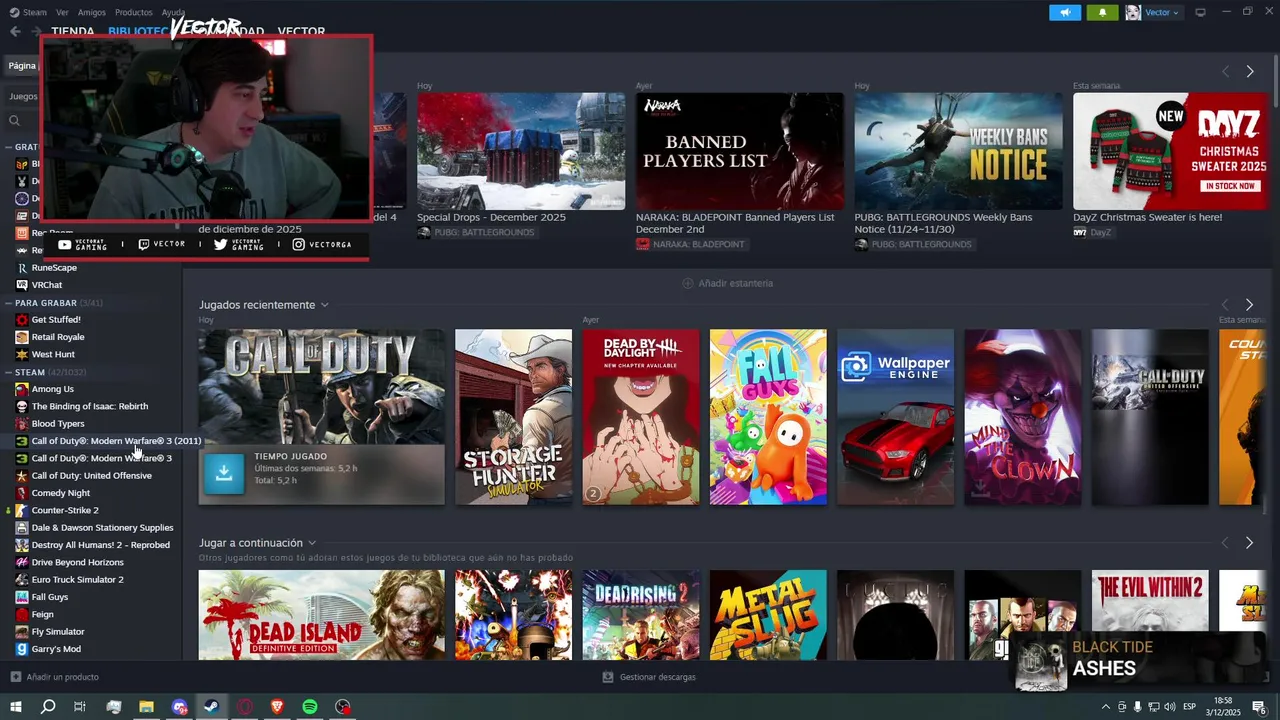Image resolution: width=1280 pixels, height=720 pixels.
Task: Select The Binding of Isaac: Rebirth
Action: click(92, 406)
